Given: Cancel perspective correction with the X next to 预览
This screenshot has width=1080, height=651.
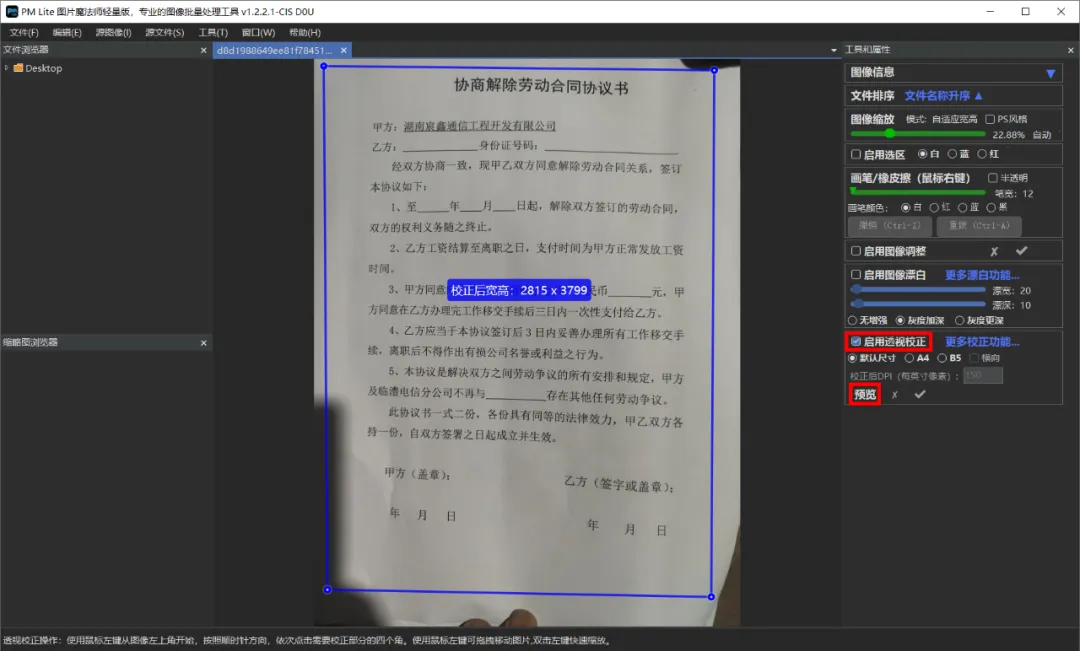Looking at the screenshot, I should tap(895, 395).
